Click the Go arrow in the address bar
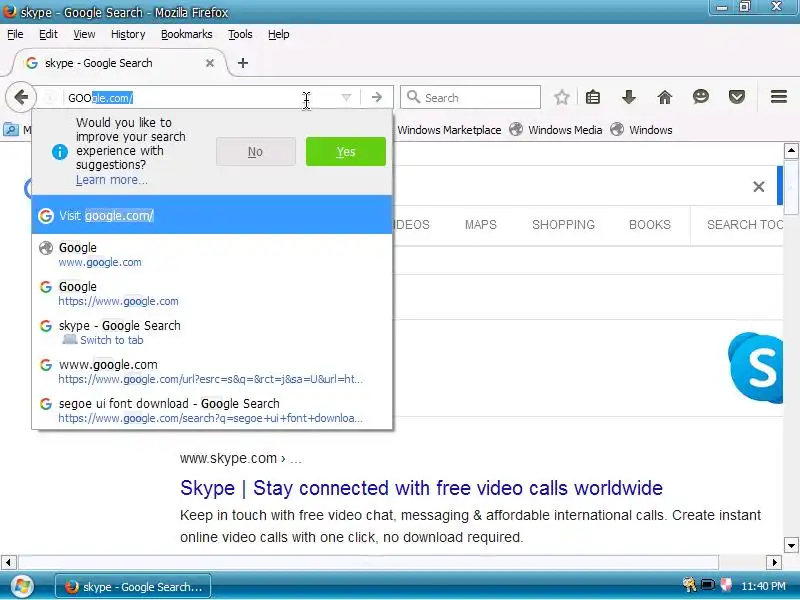Image resolution: width=800 pixels, height=600 pixels. [377, 97]
